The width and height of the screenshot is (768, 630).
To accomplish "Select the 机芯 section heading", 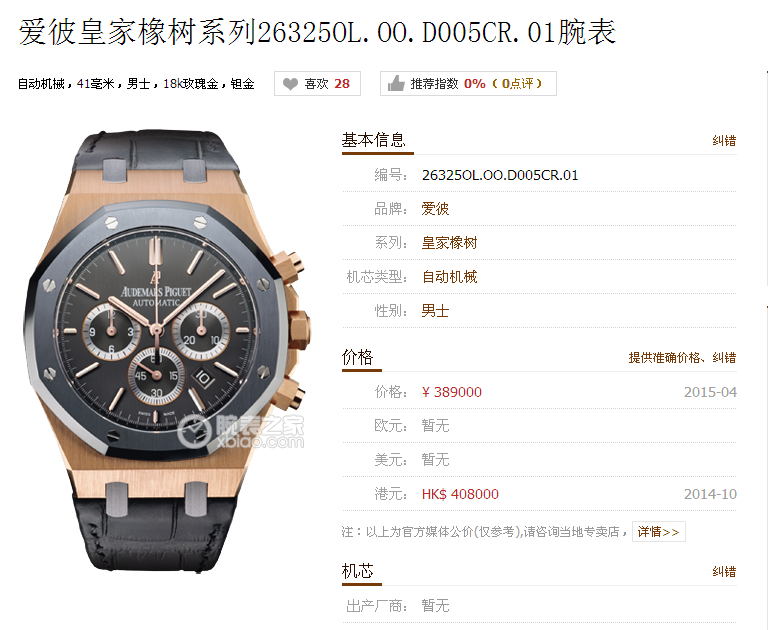I will click(x=358, y=571).
